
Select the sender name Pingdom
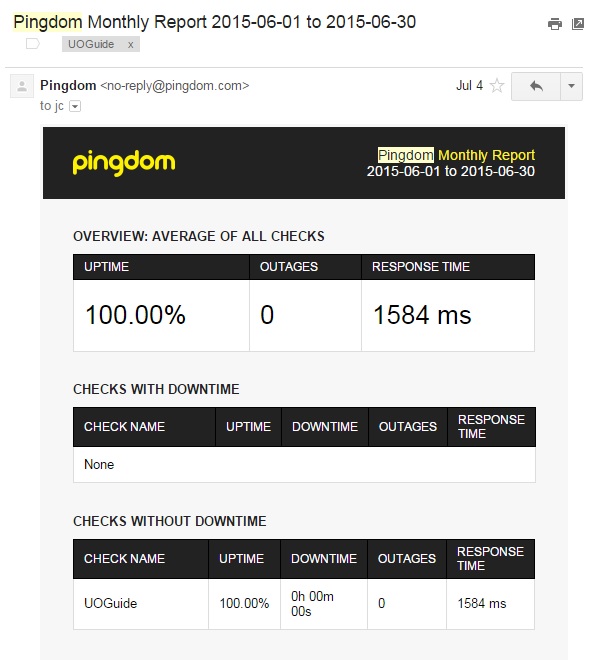point(68,85)
